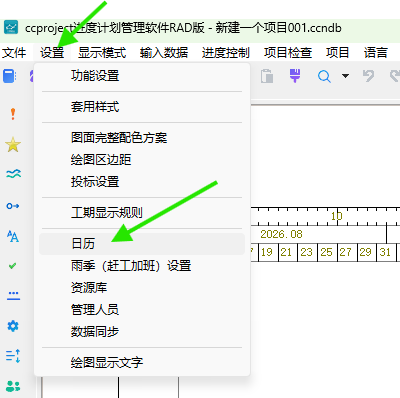Click the paste clipboard toolbar icon
400x398 pixels.
click(x=267, y=76)
